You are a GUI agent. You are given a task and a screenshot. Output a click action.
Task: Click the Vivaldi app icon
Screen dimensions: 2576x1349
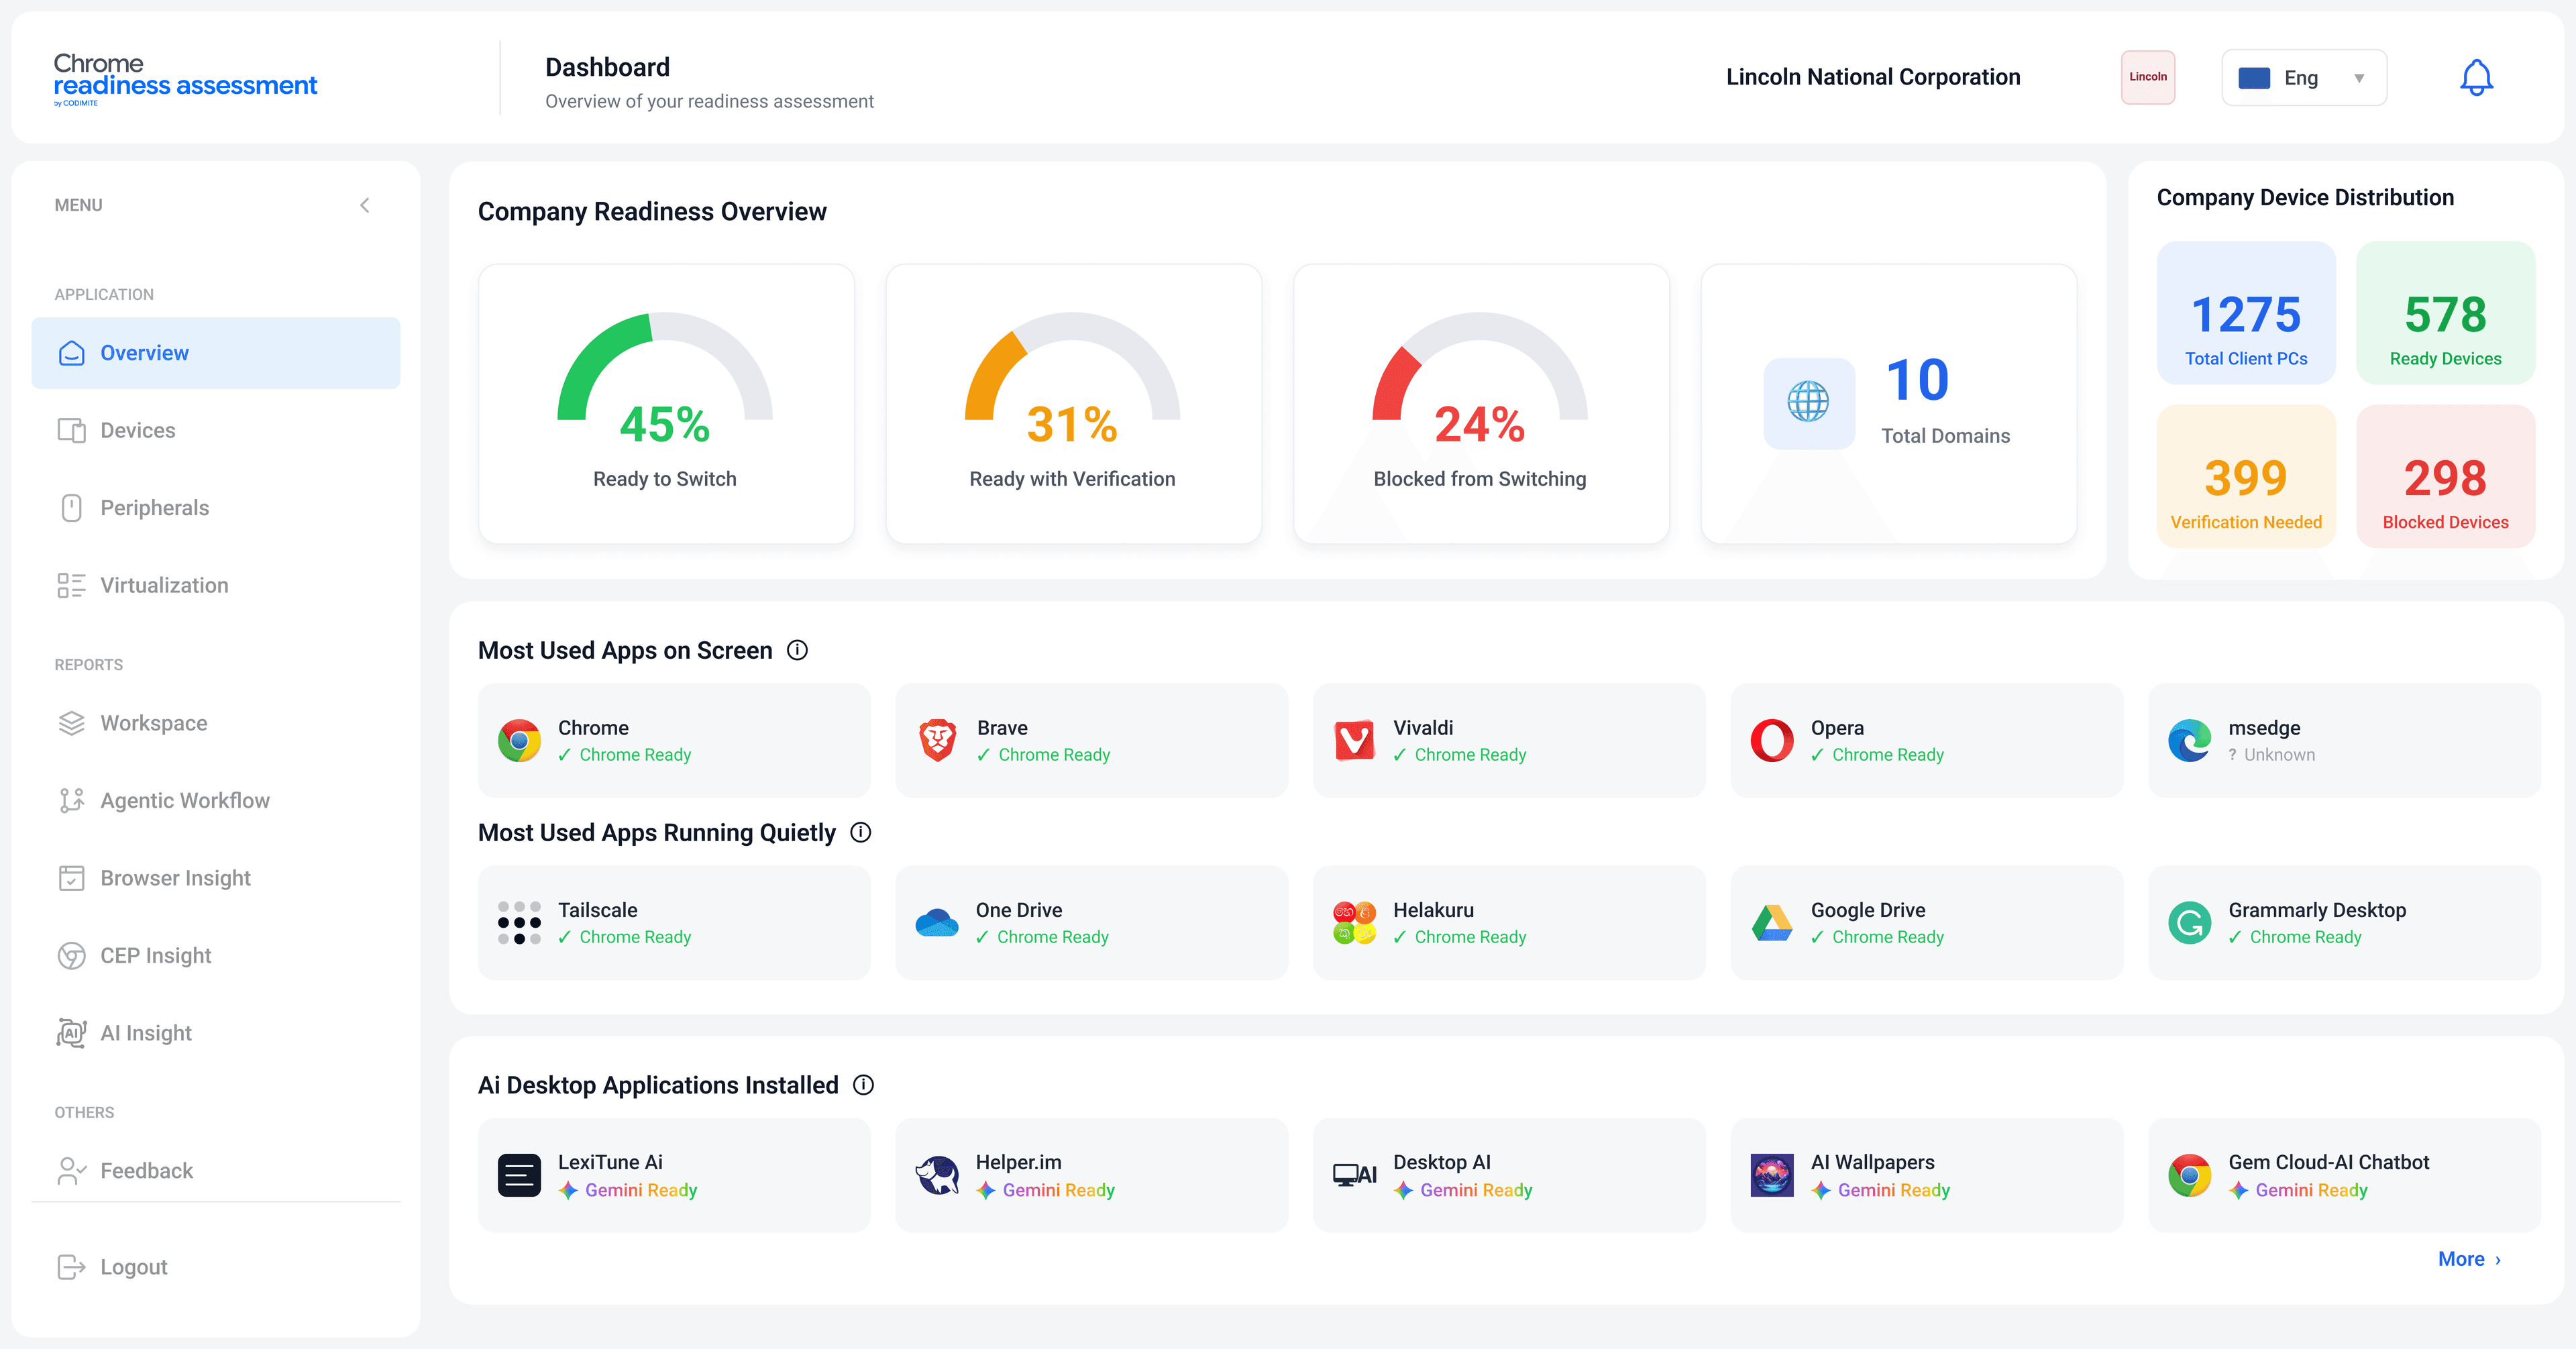(1355, 740)
